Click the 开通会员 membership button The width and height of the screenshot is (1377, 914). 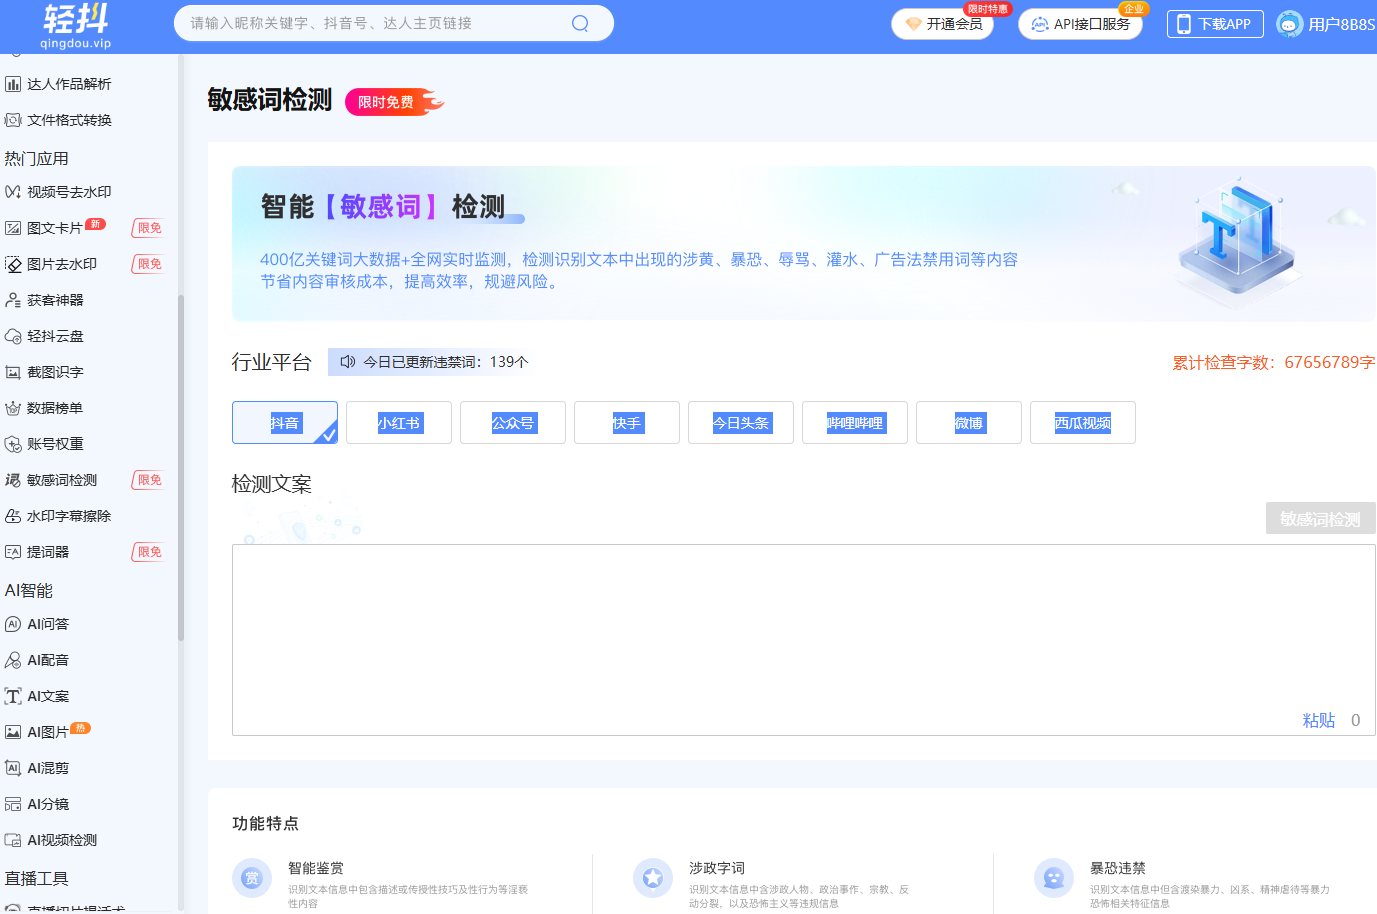point(942,24)
